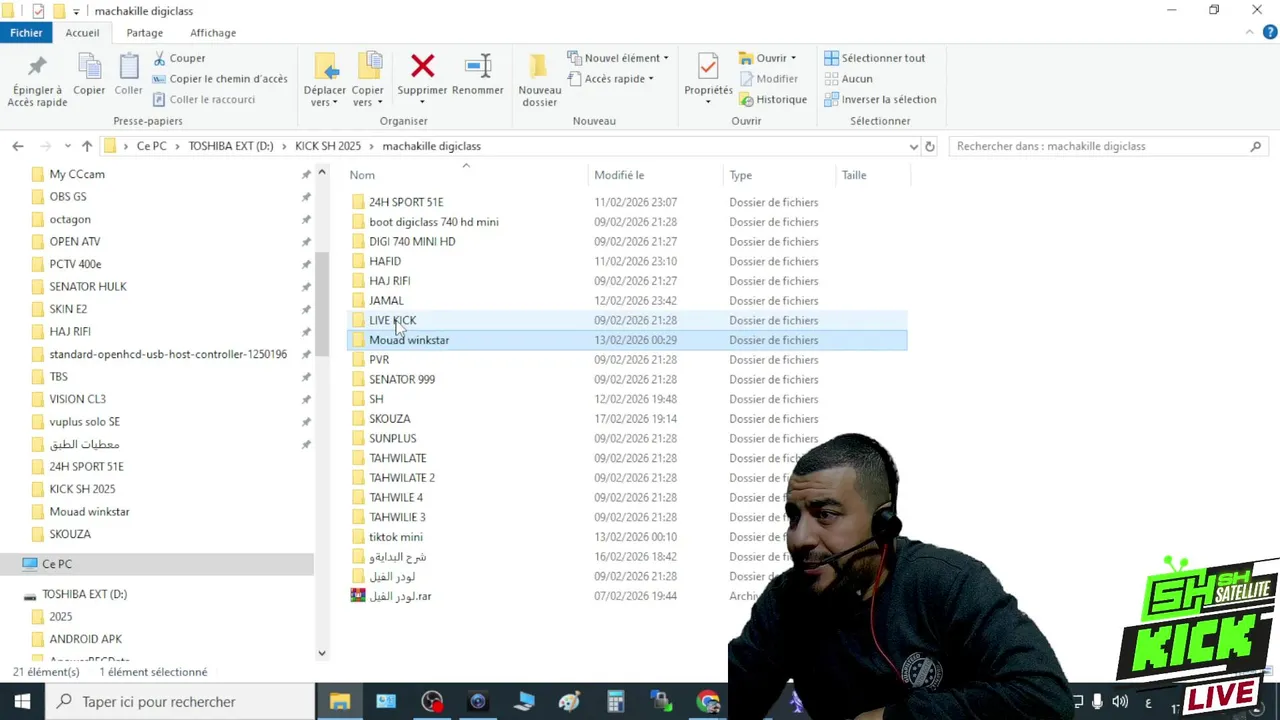Select Ce PC in the navigation pane

point(57,564)
